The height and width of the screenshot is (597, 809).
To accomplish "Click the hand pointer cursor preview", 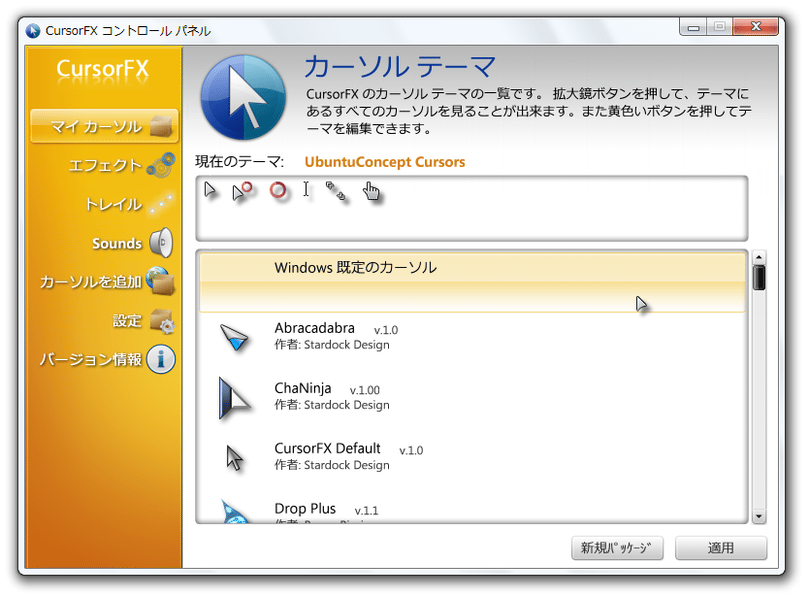I will [371, 190].
